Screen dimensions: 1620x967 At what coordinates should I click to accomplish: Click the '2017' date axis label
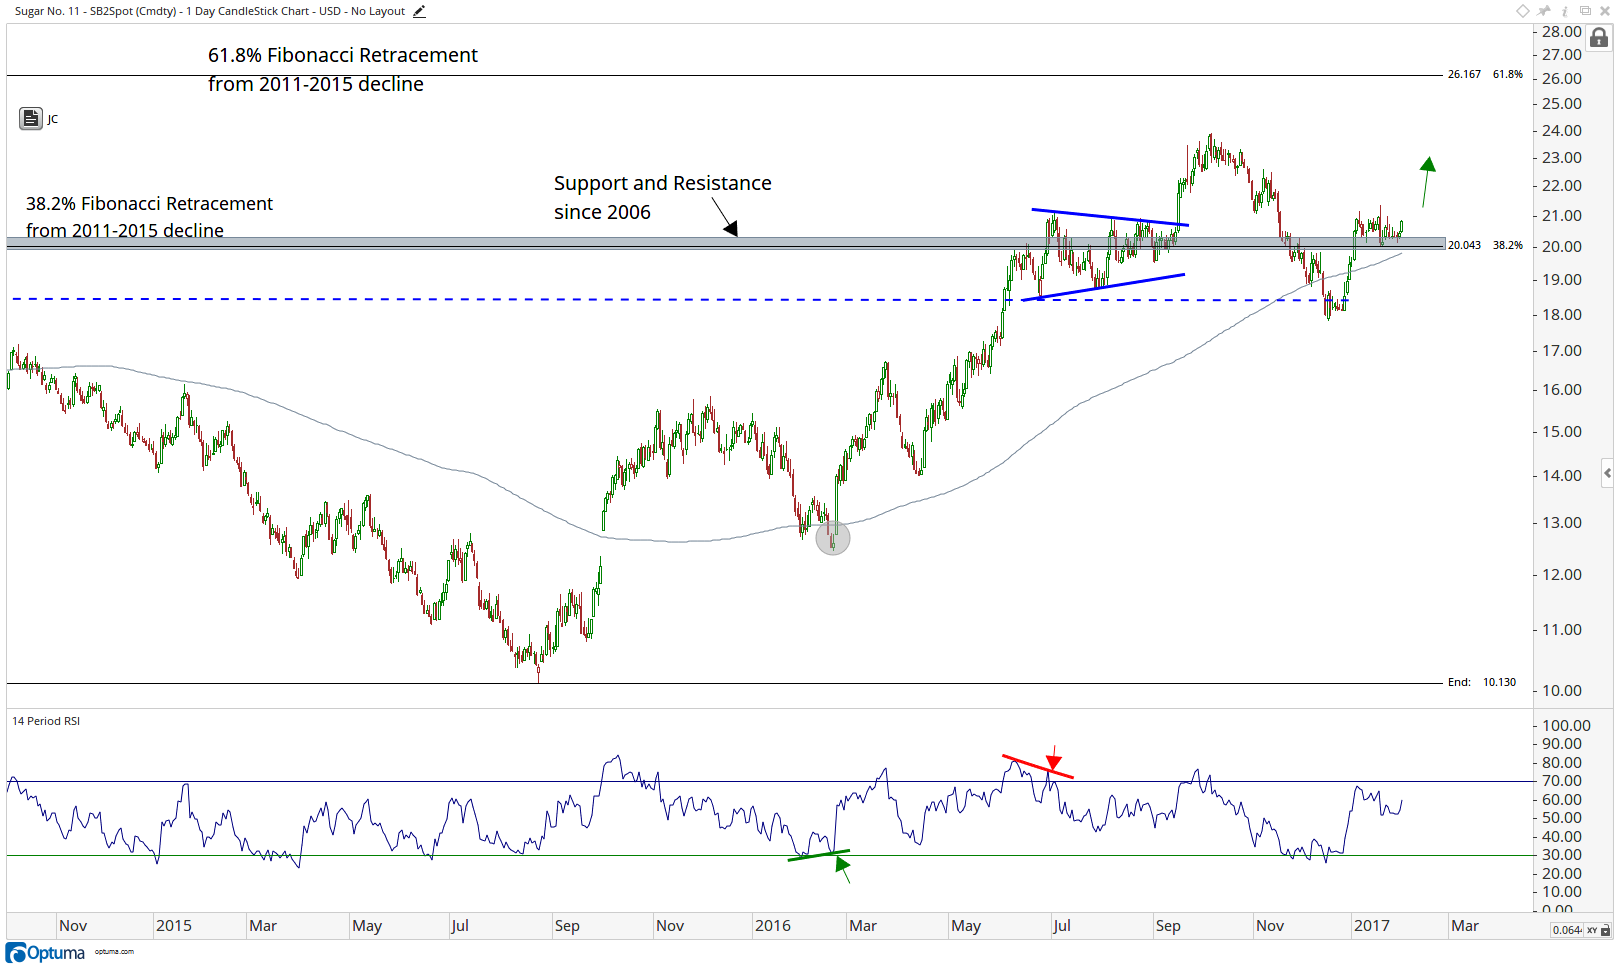click(x=1371, y=926)
